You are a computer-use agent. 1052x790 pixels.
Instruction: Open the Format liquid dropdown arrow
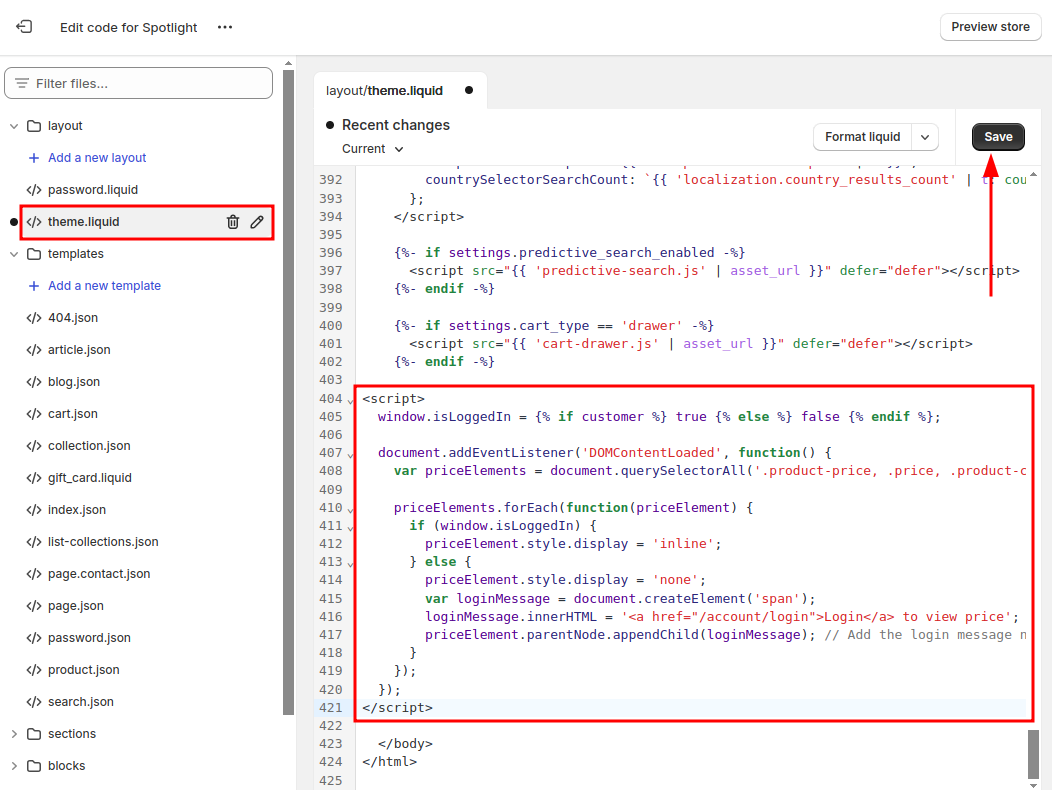tap(926, 137)
